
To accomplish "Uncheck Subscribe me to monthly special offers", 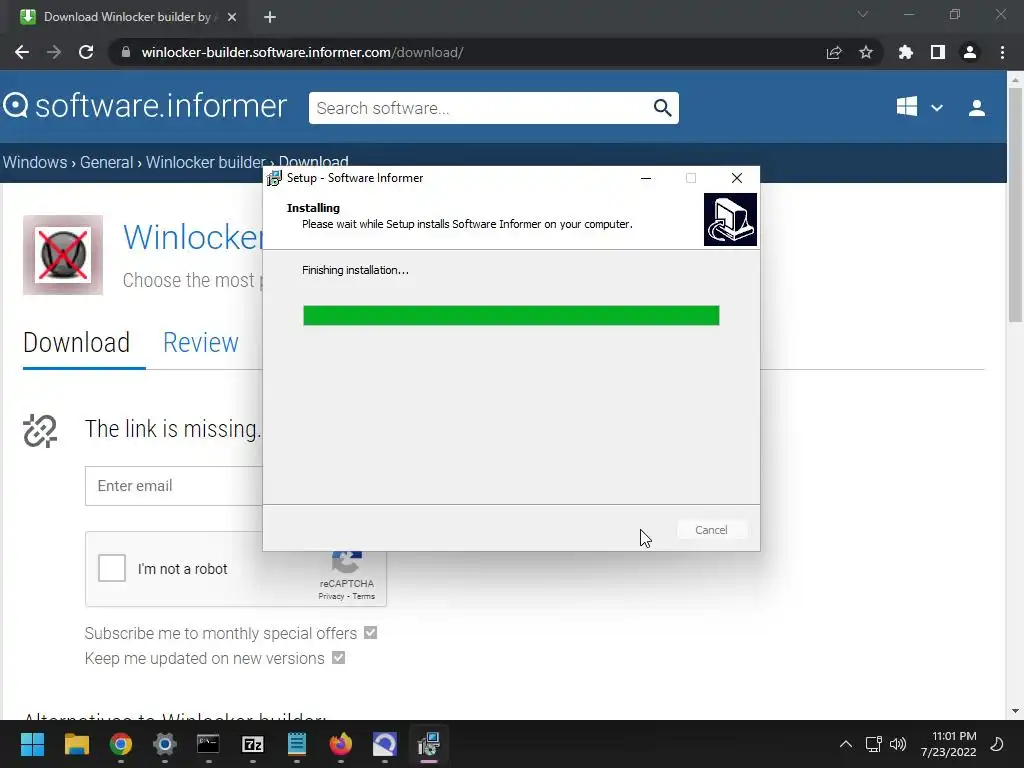I will [370, 633].
